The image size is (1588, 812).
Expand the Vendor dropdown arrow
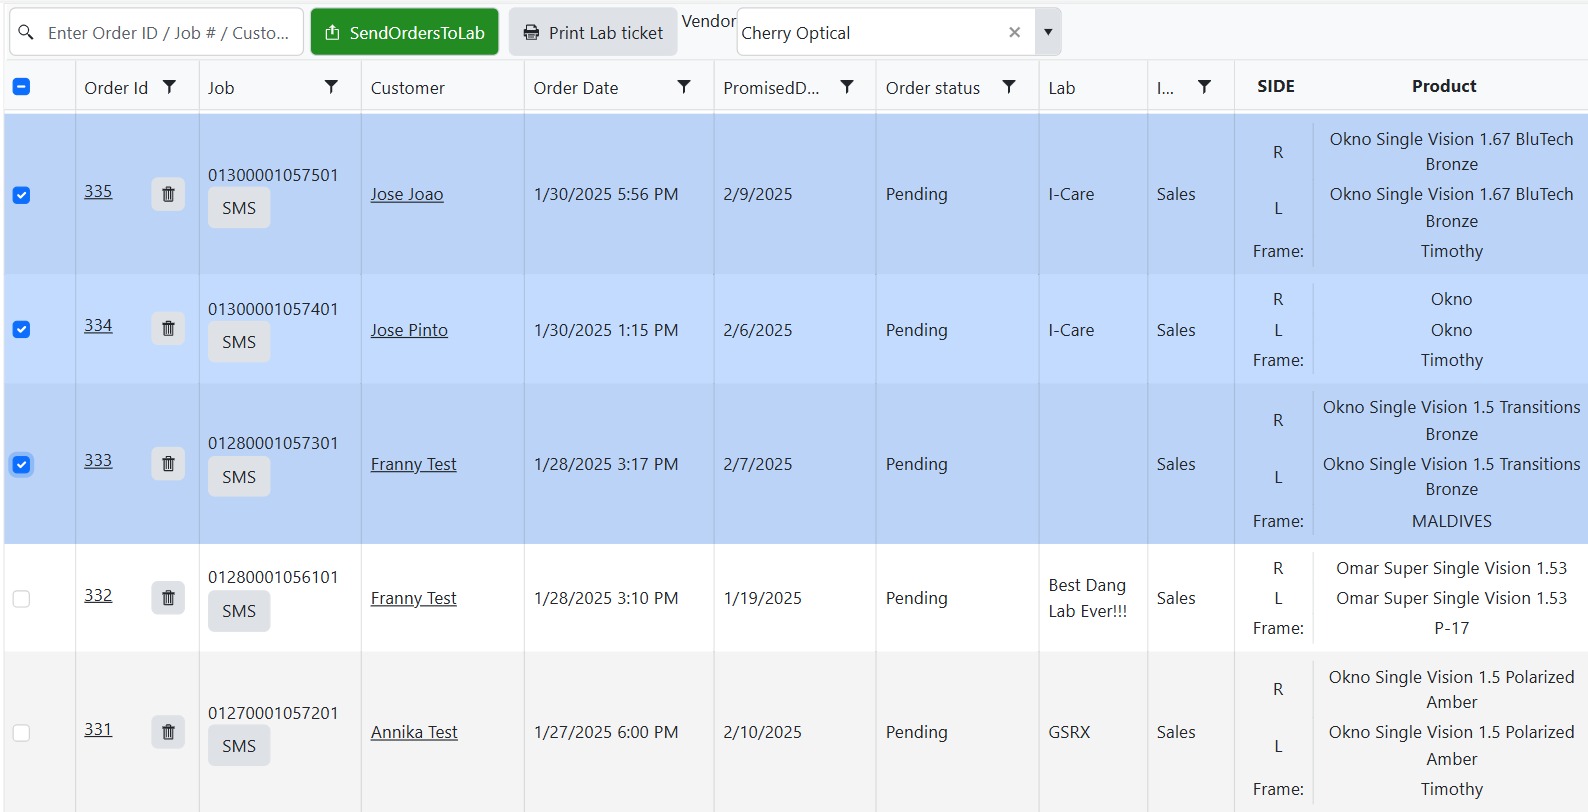[1048, 32]
